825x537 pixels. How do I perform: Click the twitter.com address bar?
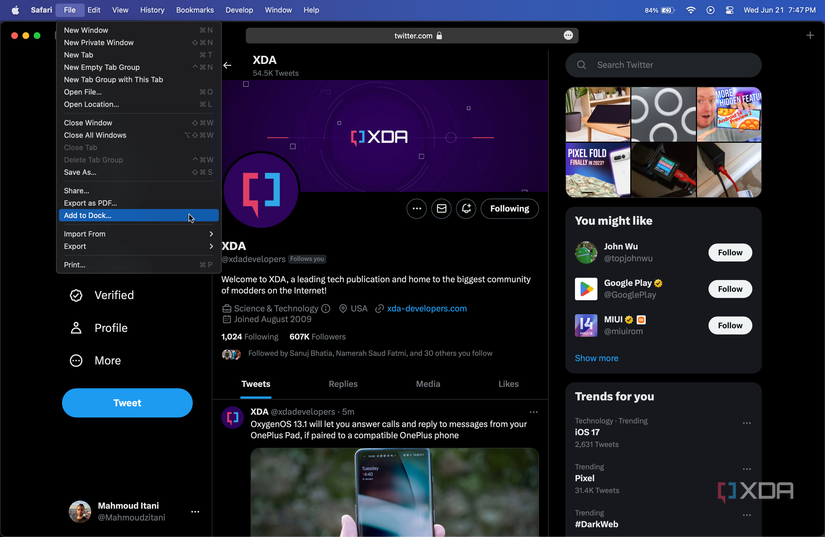(x=412, y=35)
